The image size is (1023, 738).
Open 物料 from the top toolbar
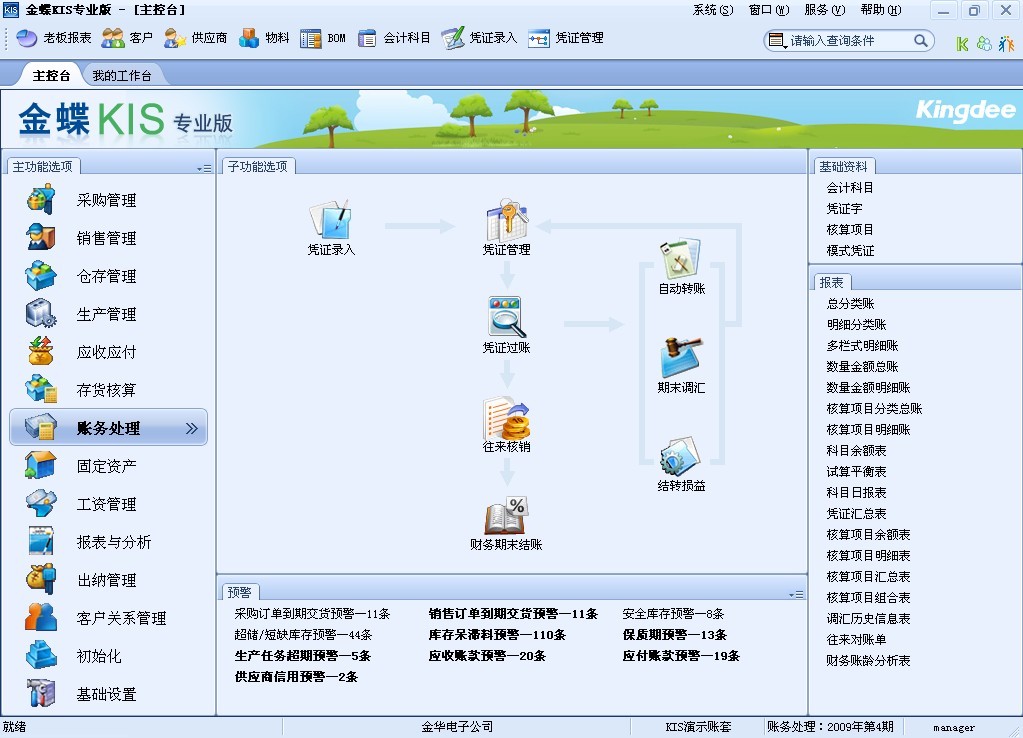point(264,38)
